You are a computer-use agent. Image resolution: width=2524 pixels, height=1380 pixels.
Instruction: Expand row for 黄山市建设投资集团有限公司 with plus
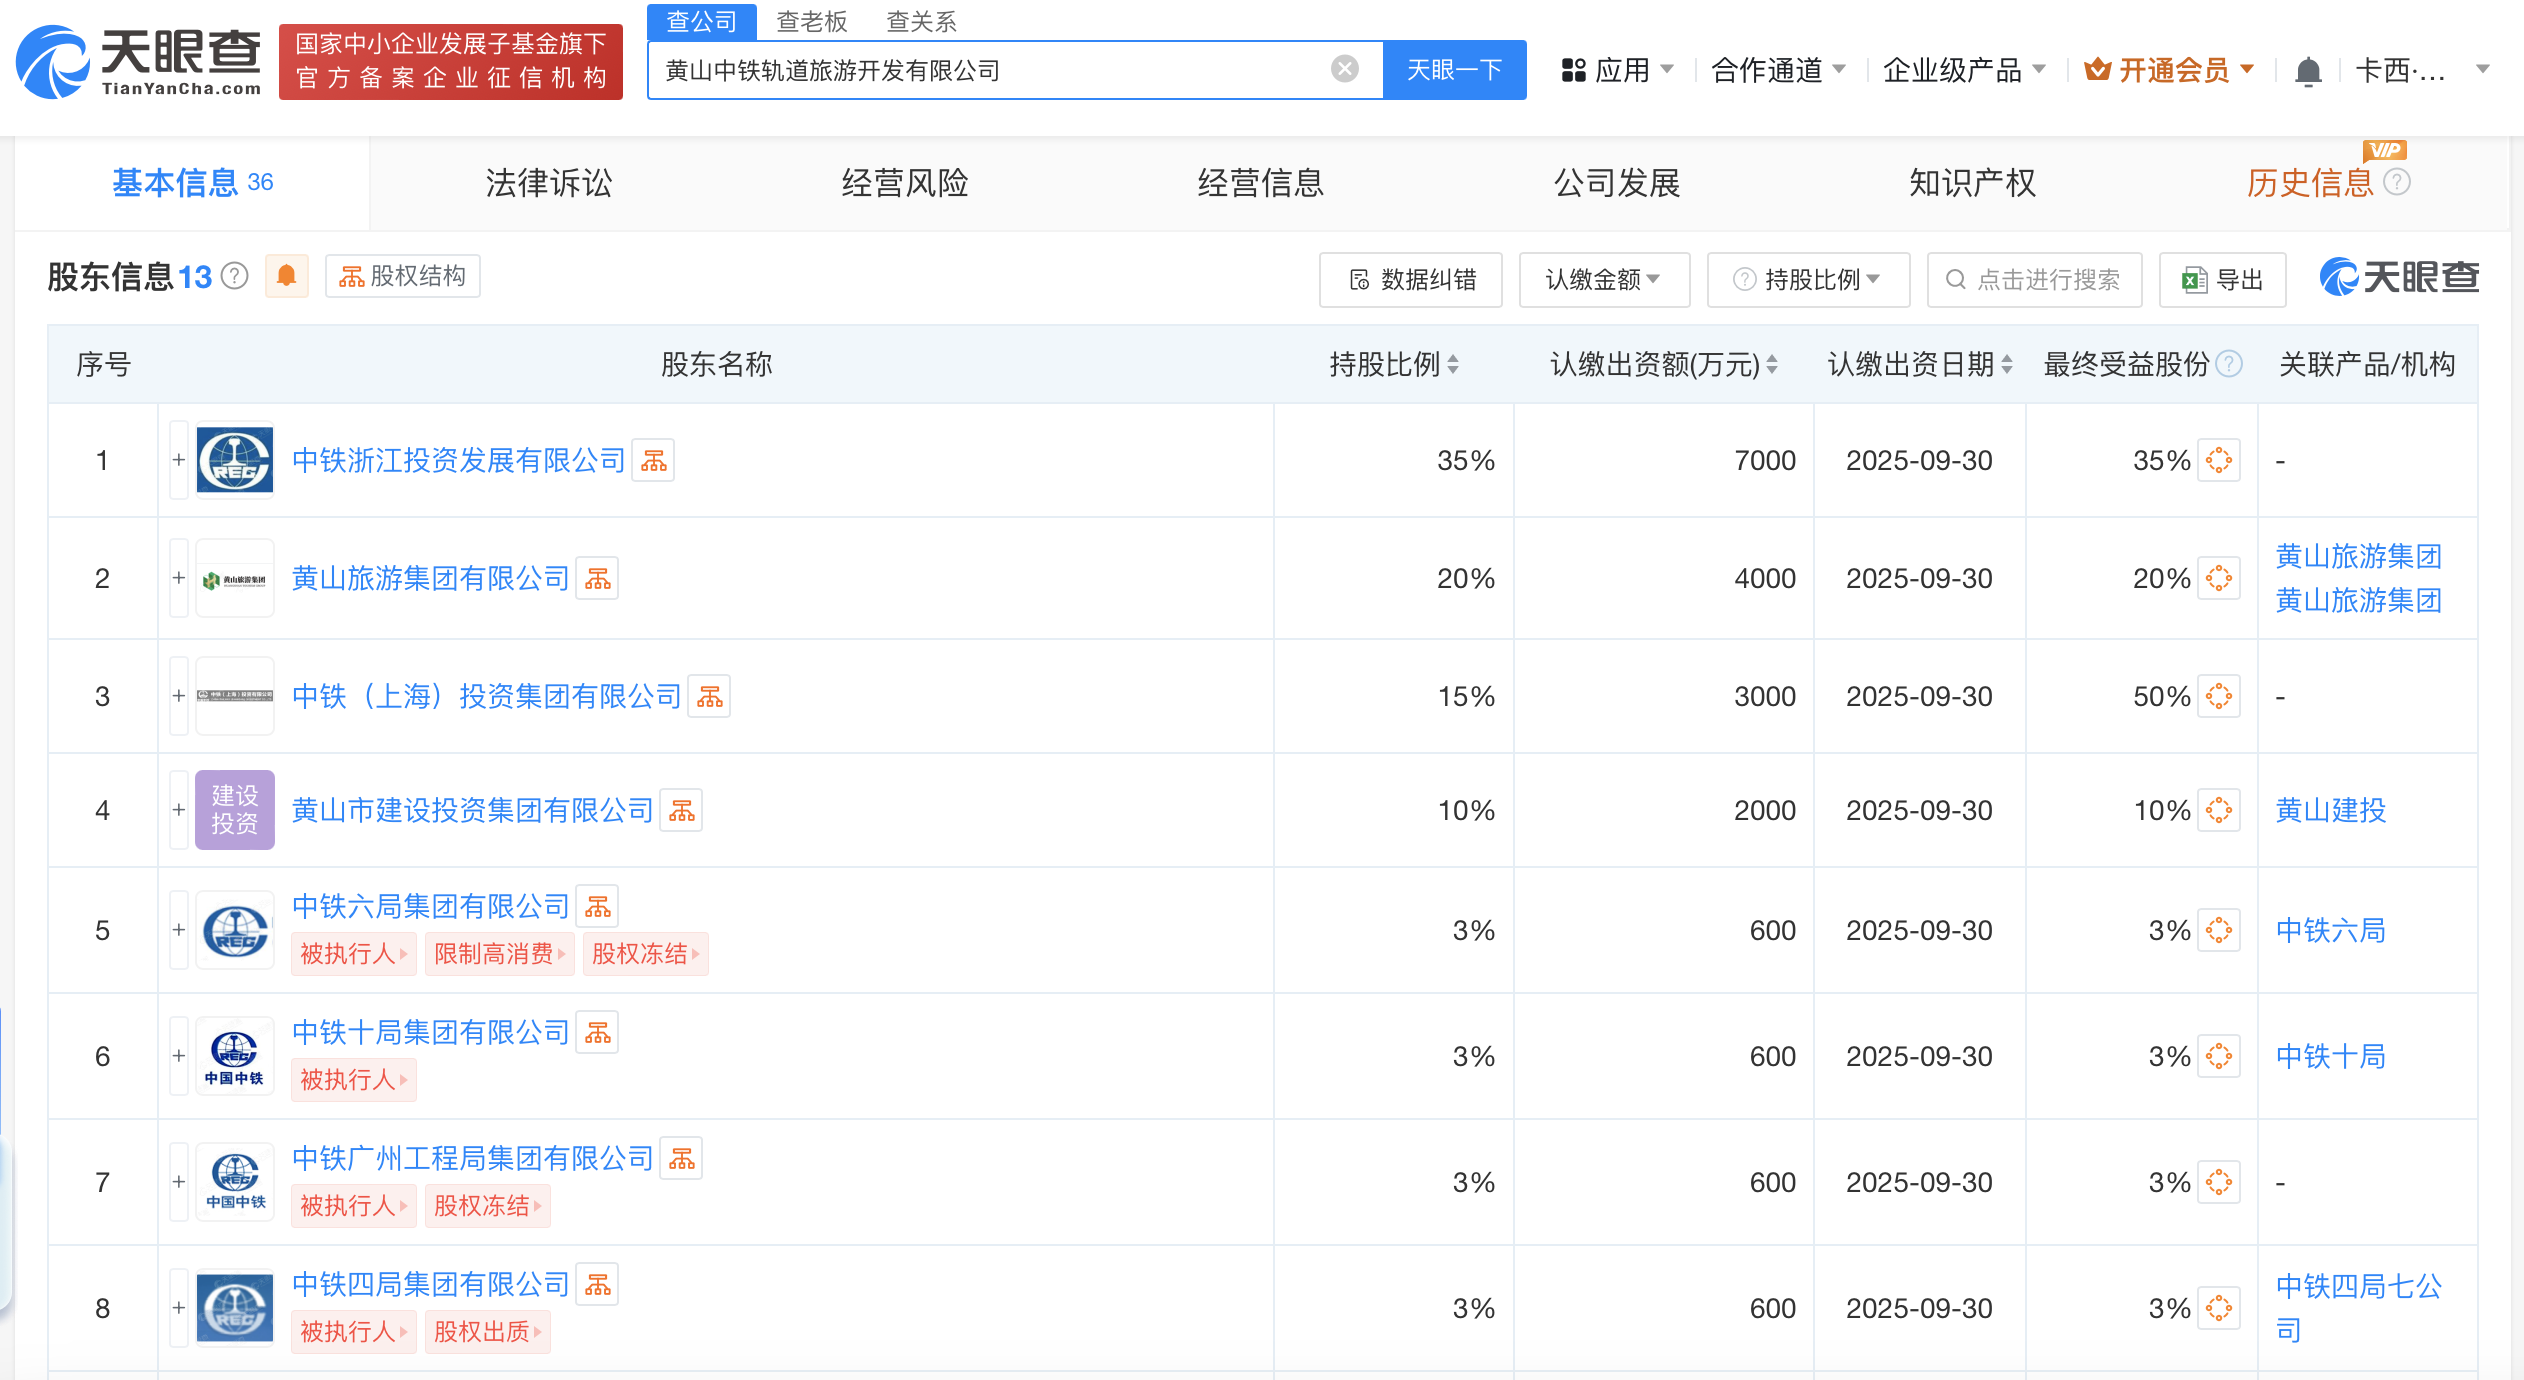pyautogui.click(x=179, y=810)
